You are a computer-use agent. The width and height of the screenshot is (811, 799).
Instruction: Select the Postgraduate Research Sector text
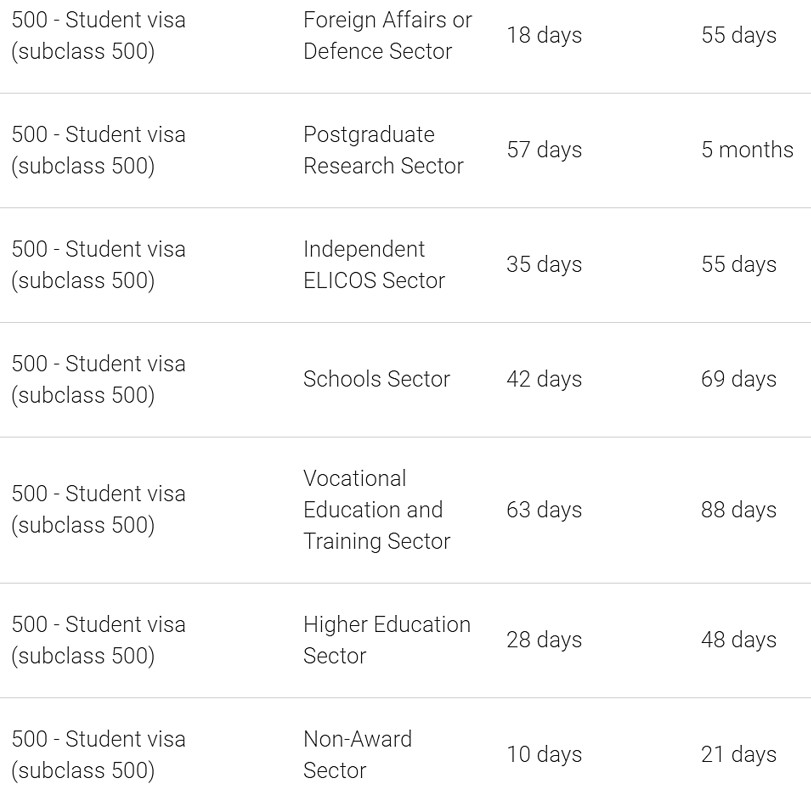[x=383, y=150]
